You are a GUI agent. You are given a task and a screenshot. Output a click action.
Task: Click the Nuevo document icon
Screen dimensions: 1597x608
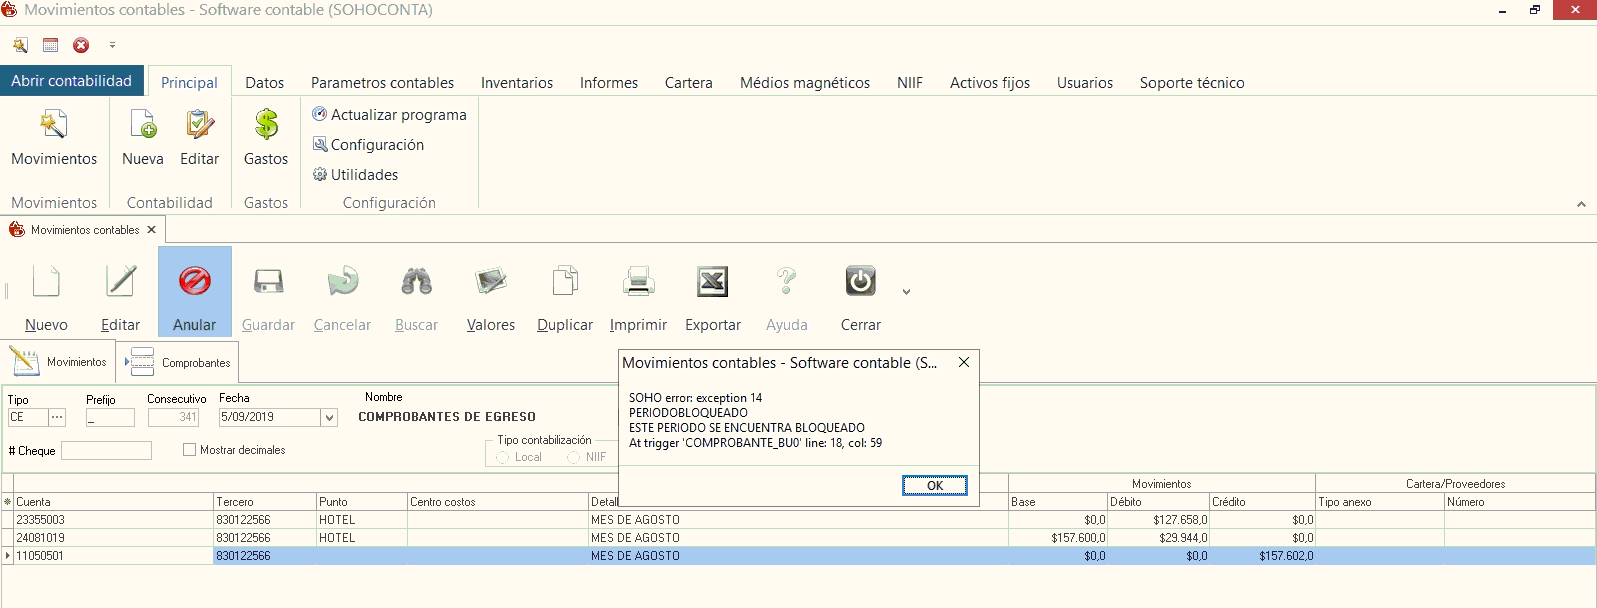point(46,282)
